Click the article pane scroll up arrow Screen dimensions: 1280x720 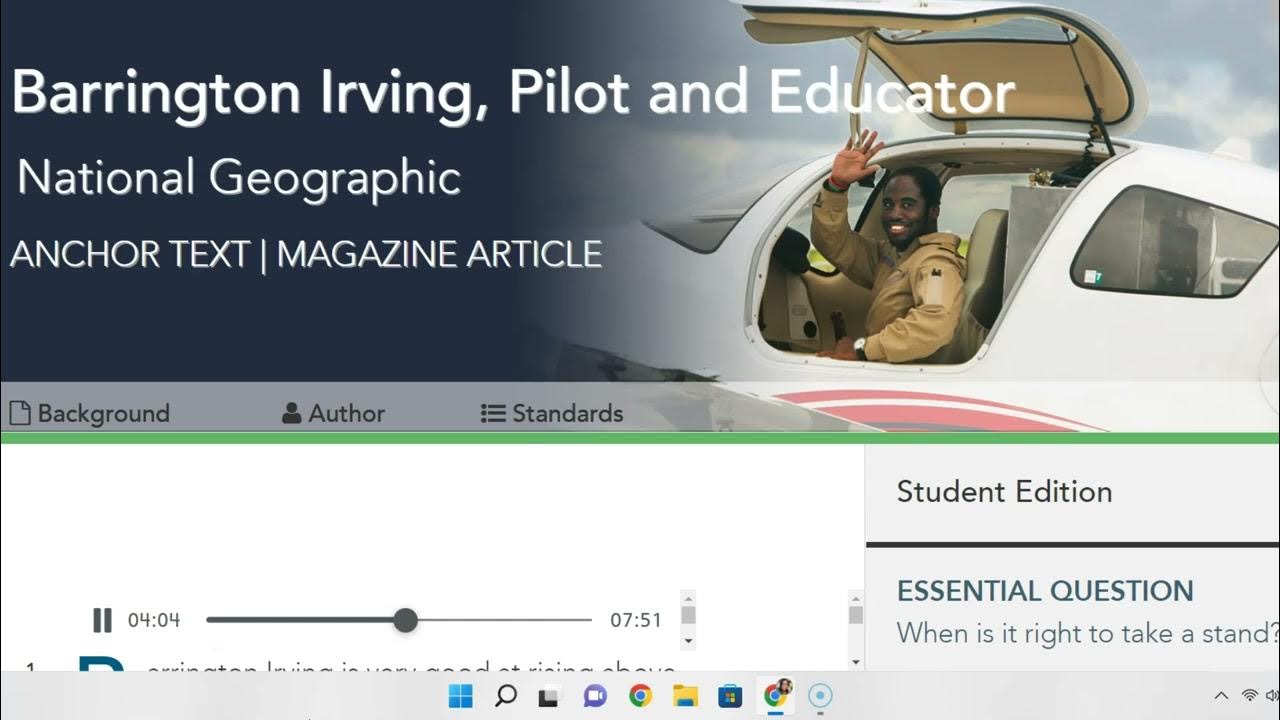tap(855, 597)
